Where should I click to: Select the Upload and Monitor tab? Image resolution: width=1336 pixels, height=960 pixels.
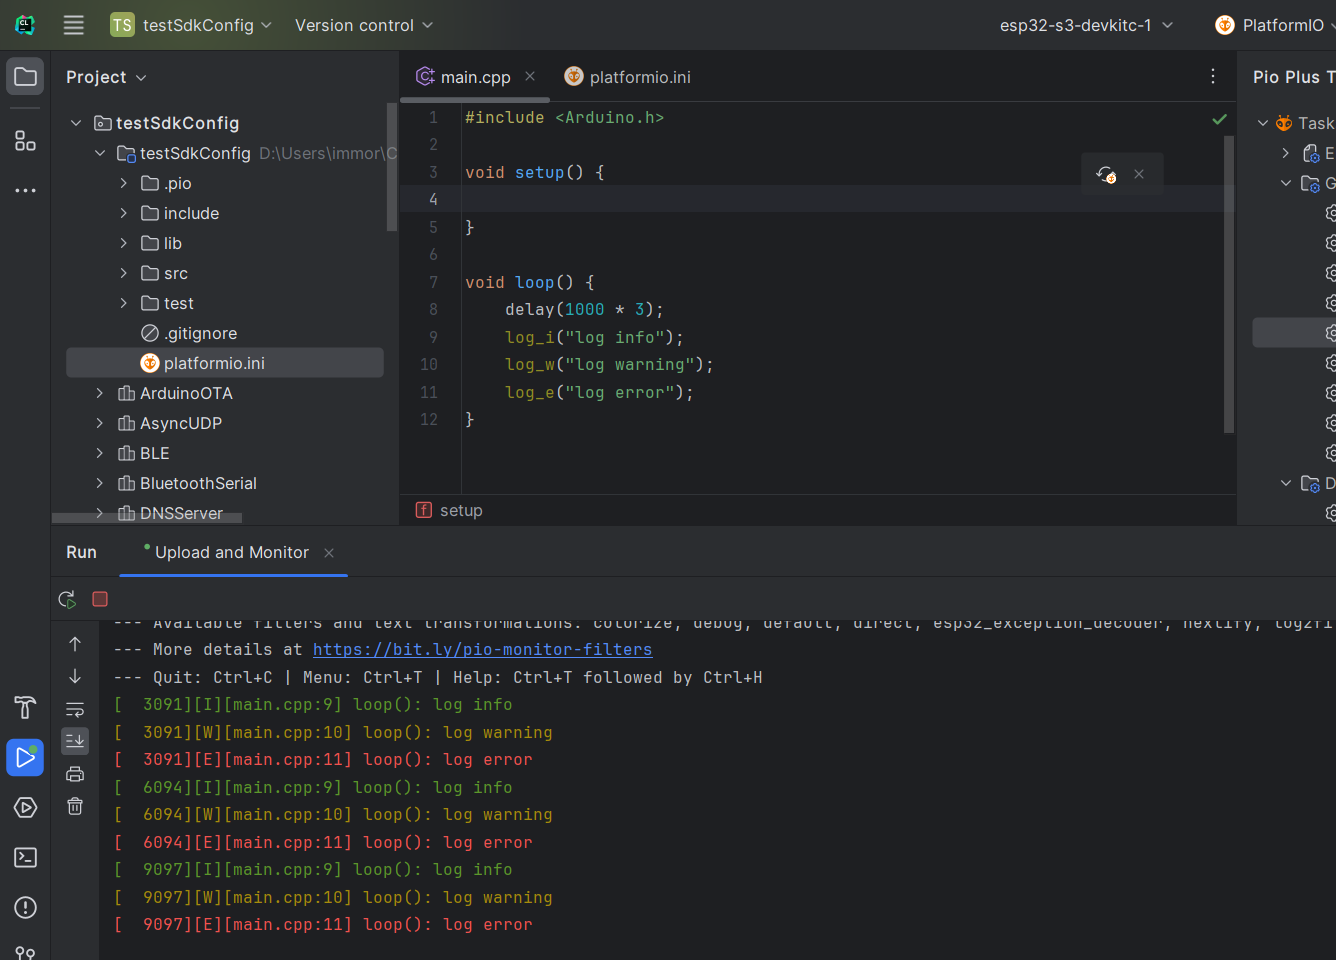[232, 552]
